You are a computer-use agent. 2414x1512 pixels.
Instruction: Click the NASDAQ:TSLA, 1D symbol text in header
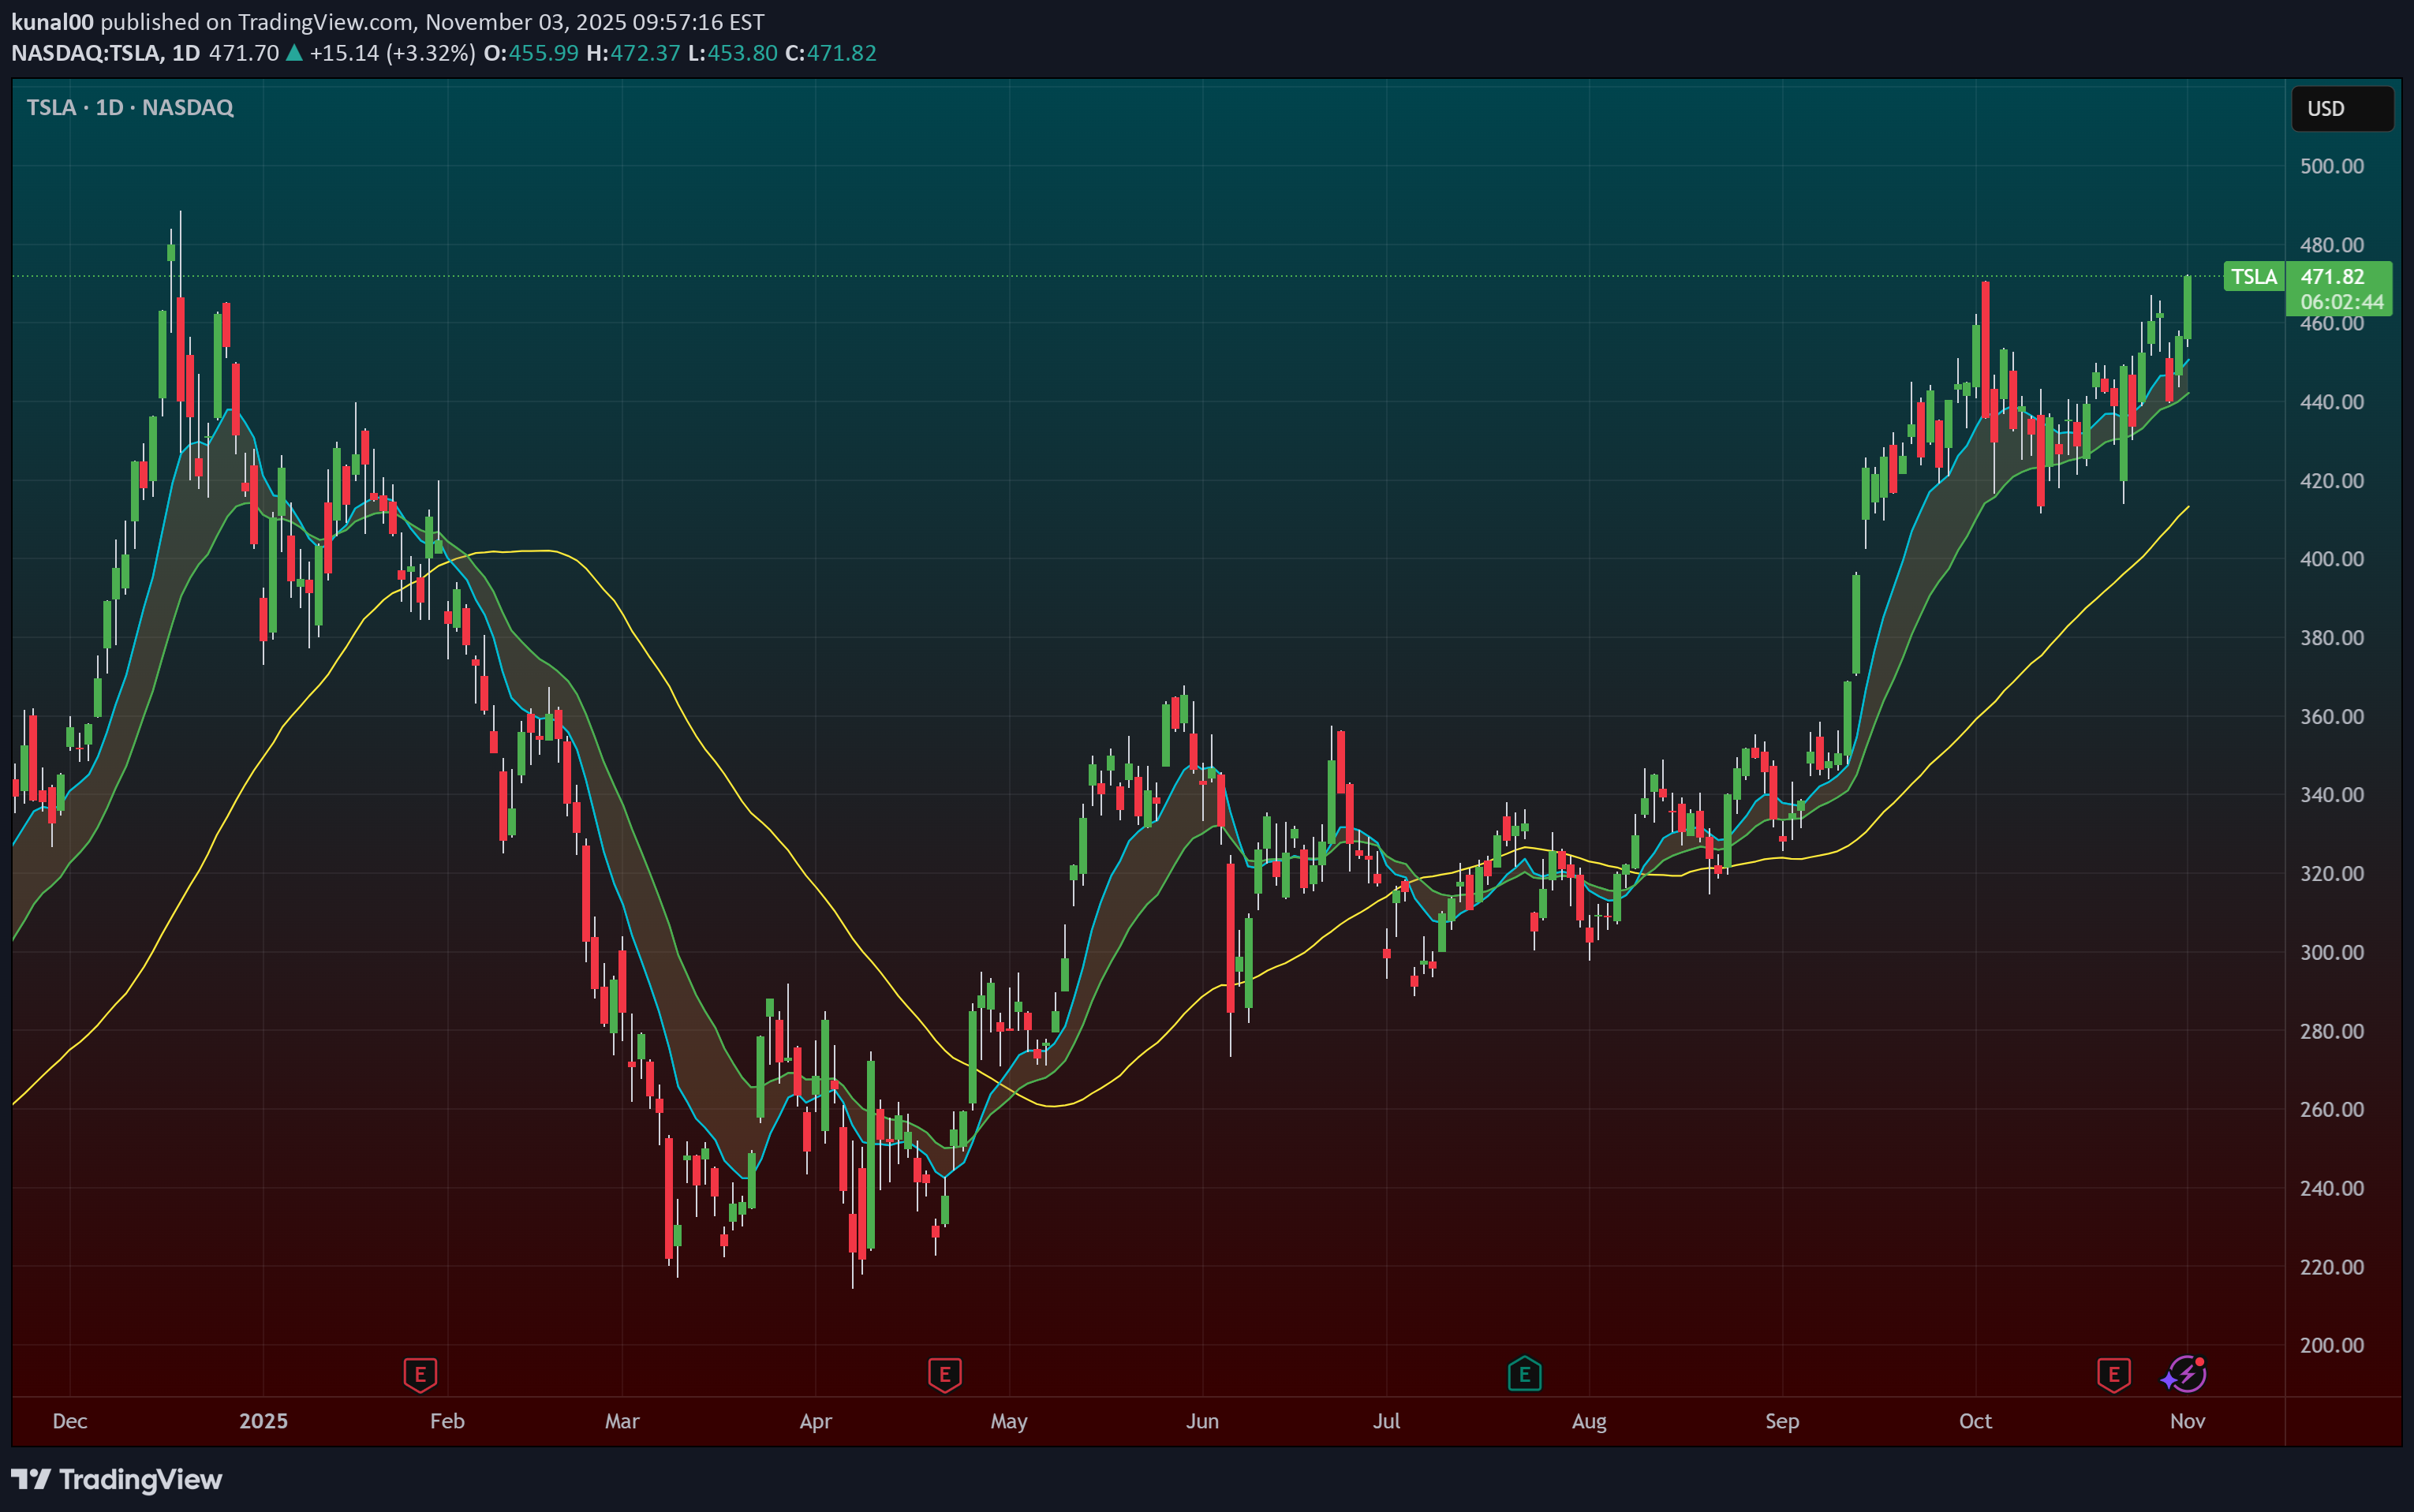pos(105,53)
